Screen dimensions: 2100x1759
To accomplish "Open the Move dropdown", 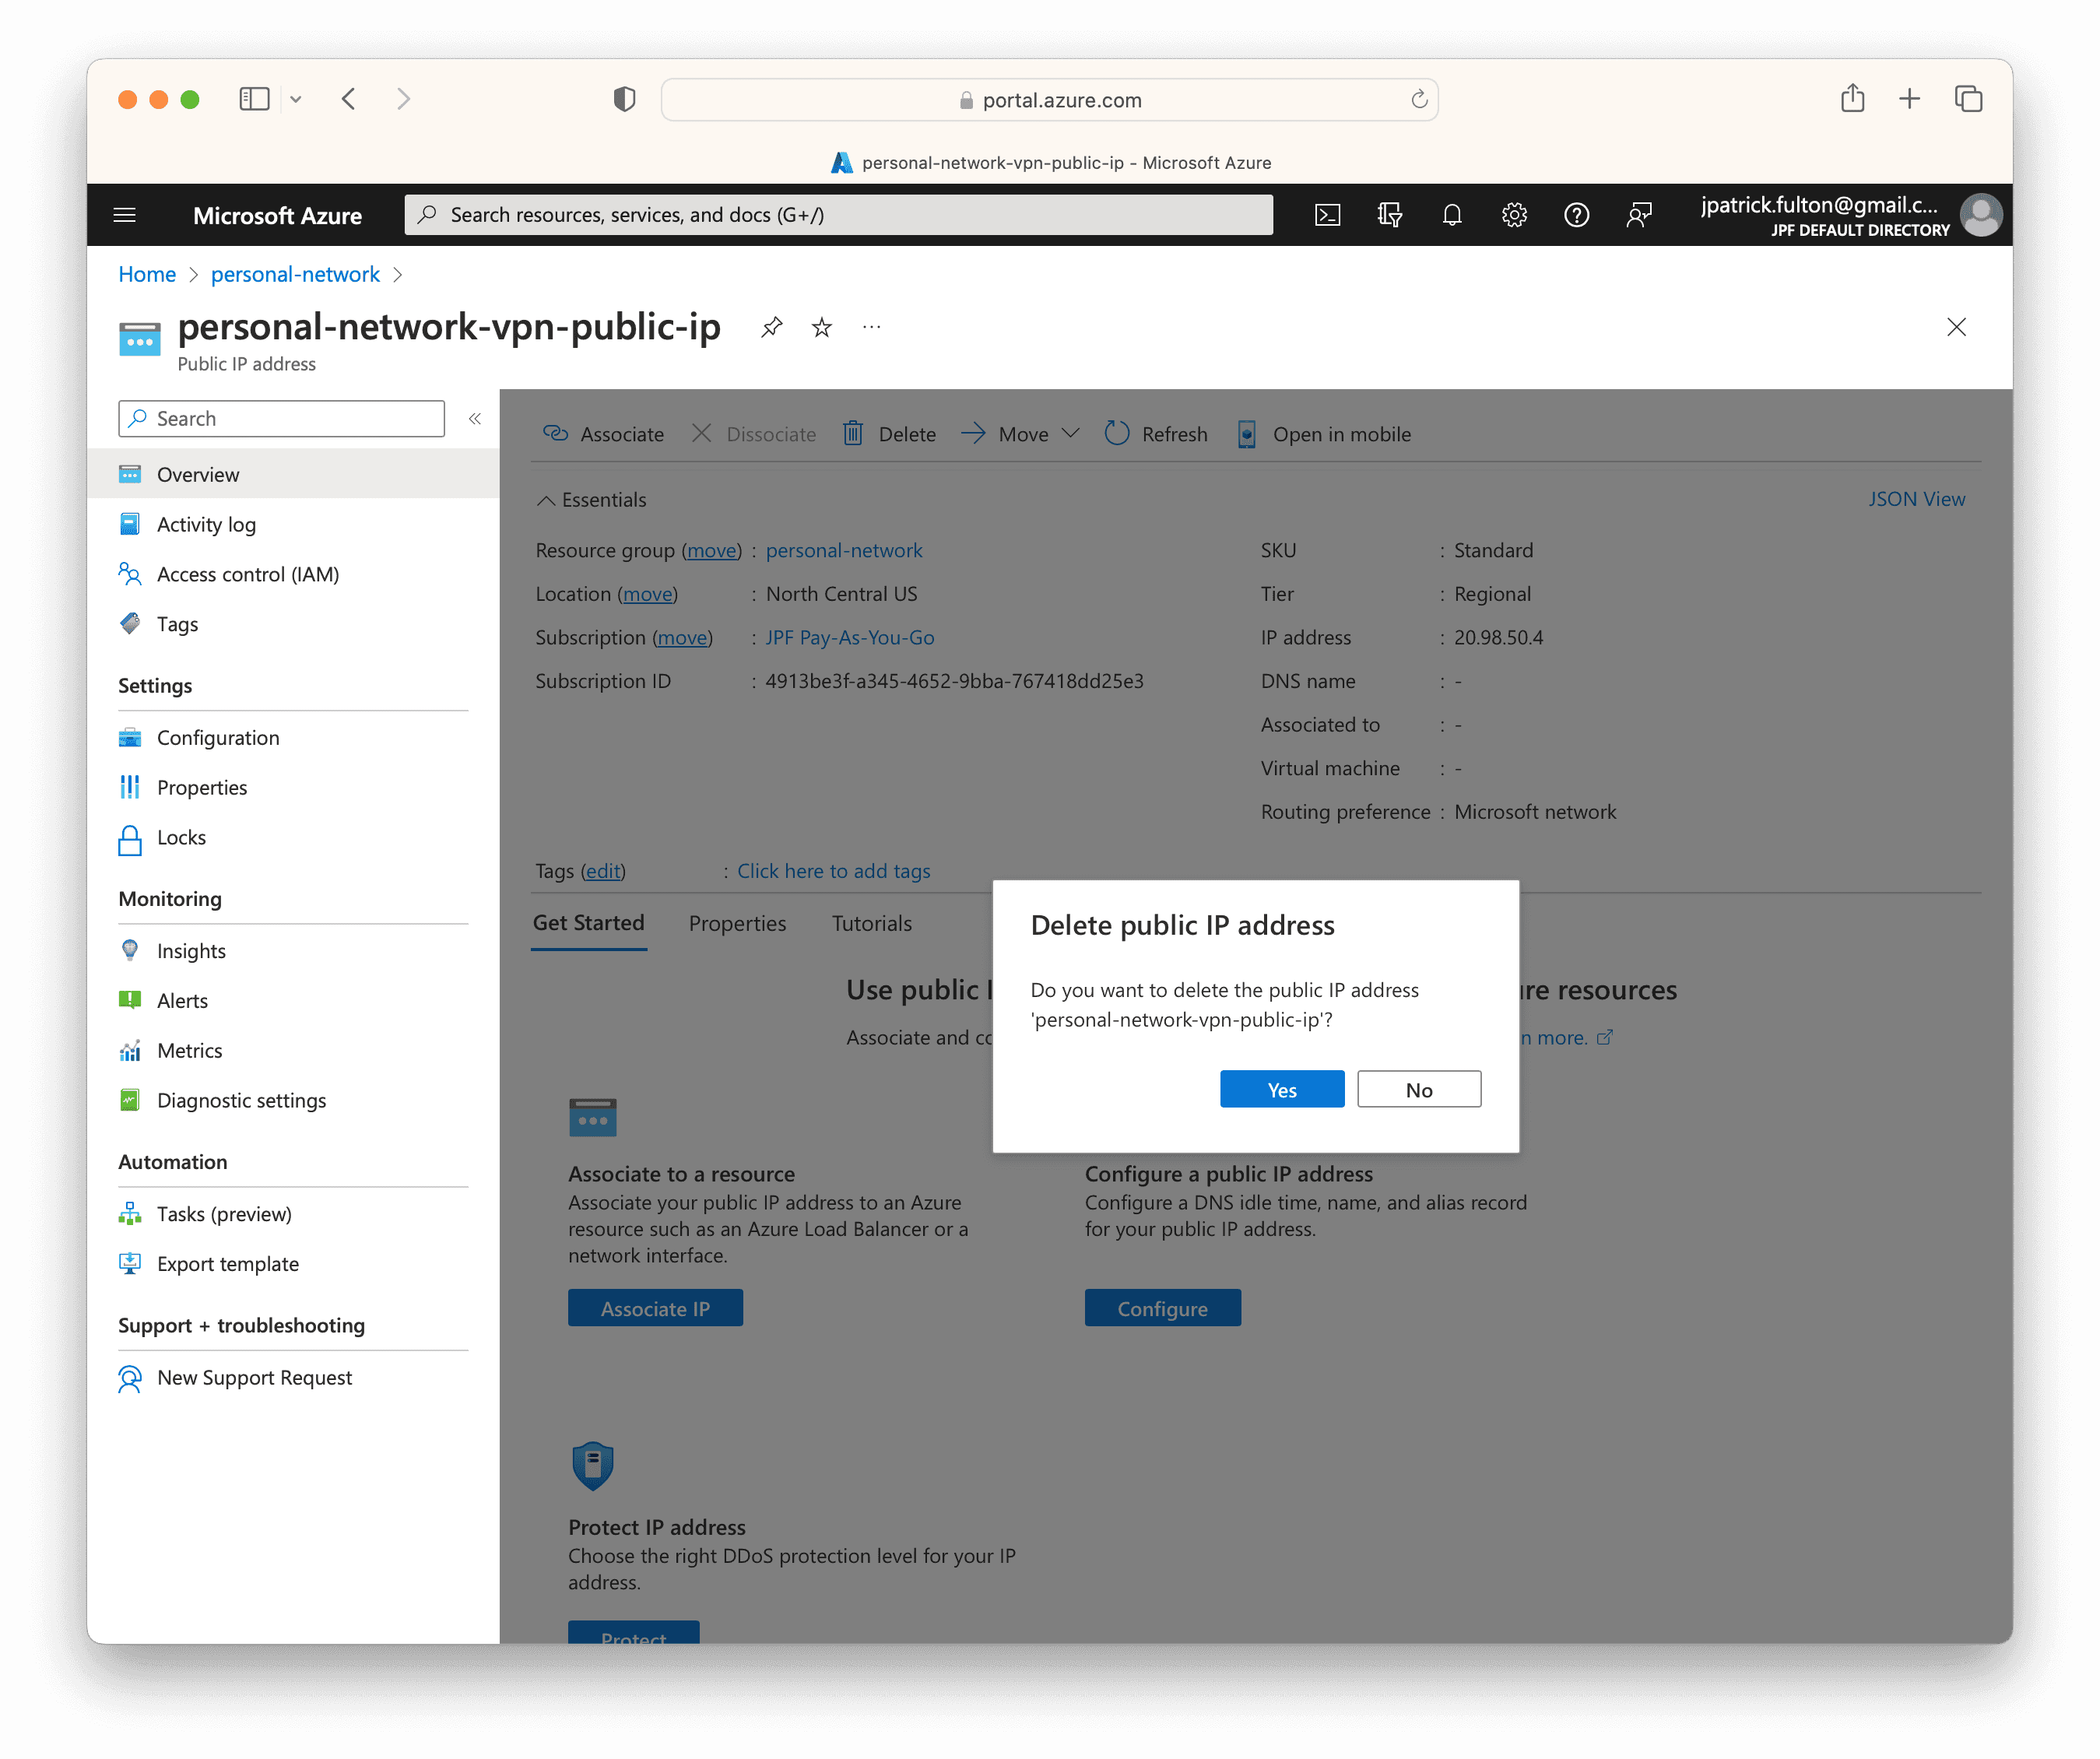I will coord(1020,434).
